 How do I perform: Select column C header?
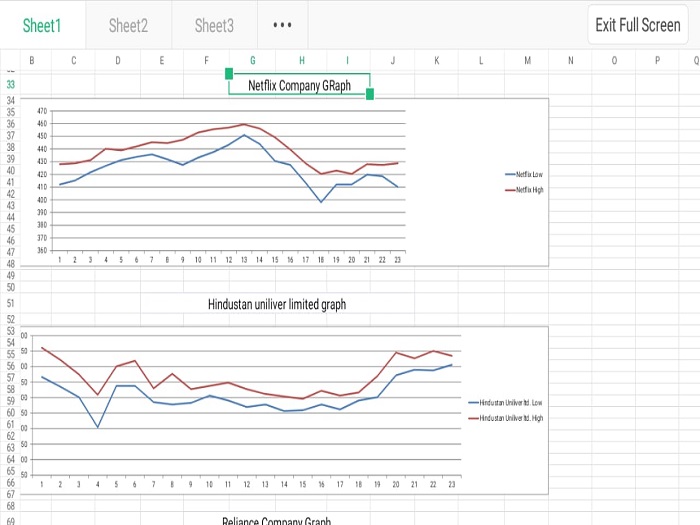(74, 60)
